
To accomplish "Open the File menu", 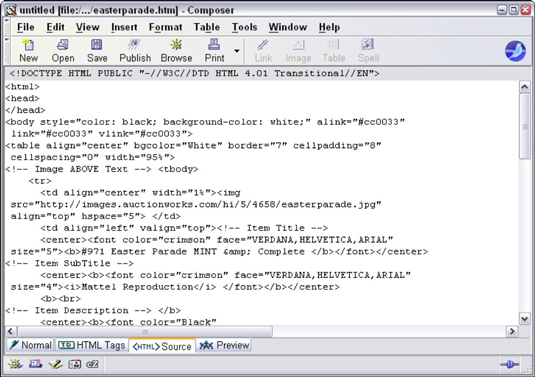I will click(26, 27).
